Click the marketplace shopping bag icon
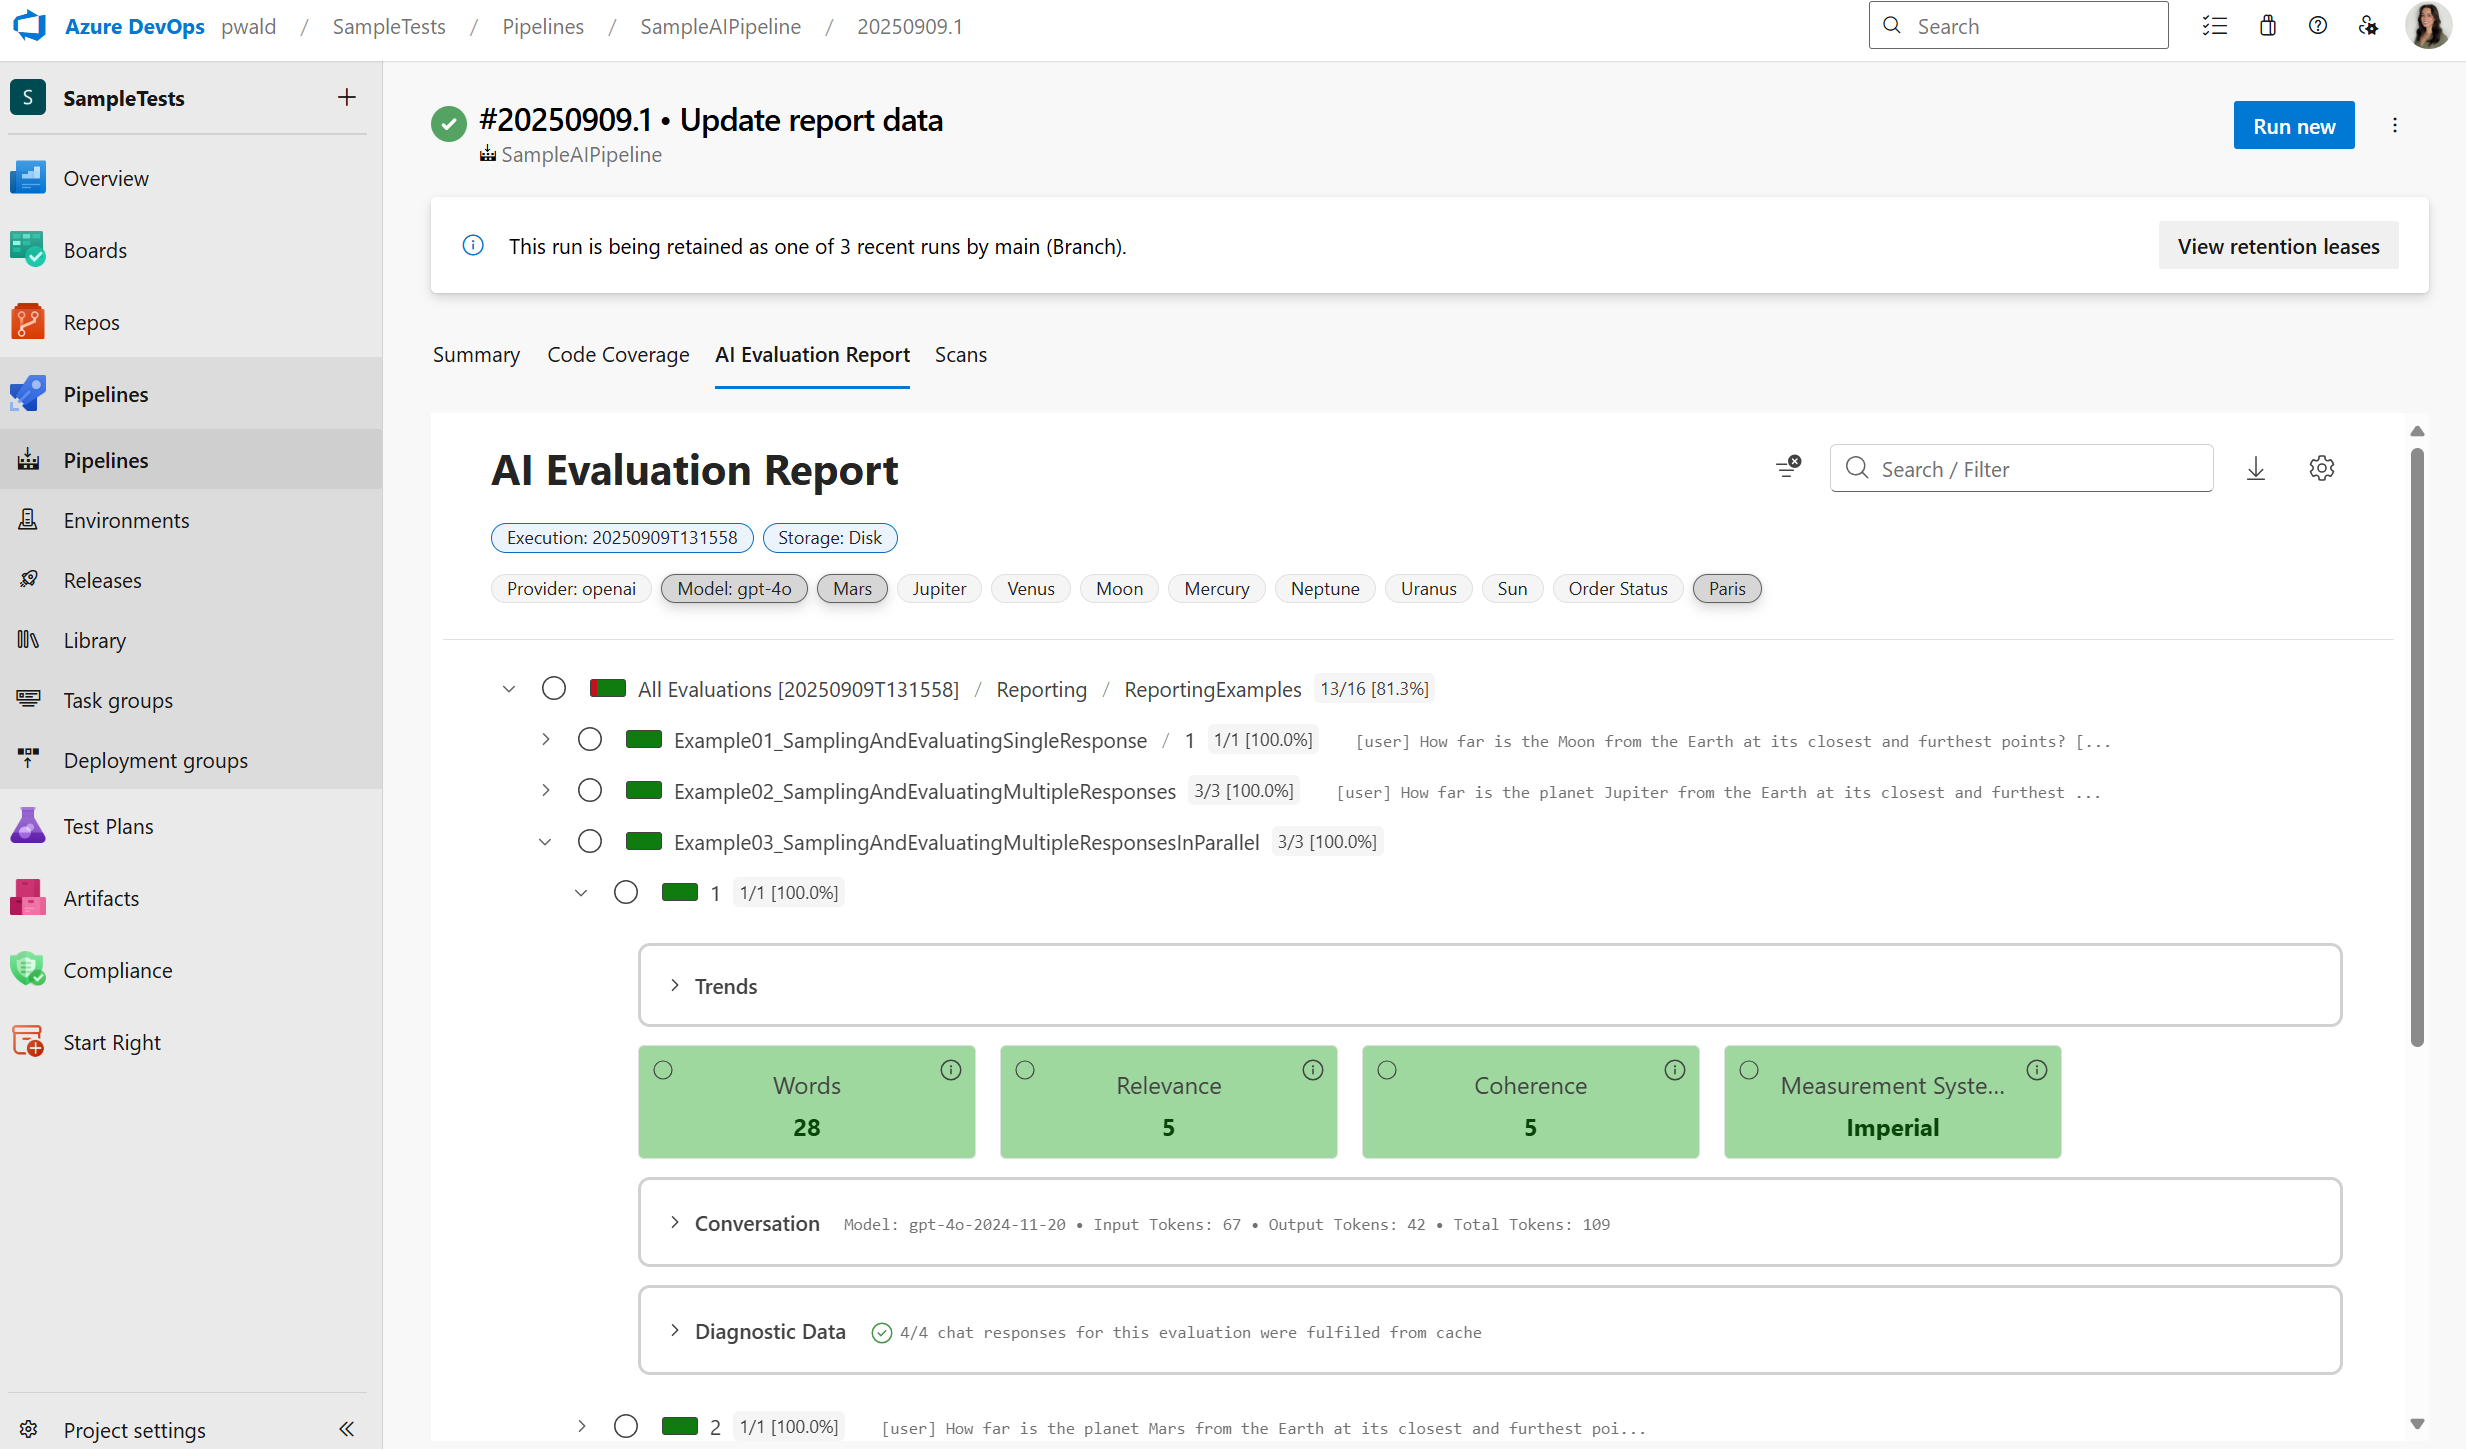 [x=2267, y=26]
